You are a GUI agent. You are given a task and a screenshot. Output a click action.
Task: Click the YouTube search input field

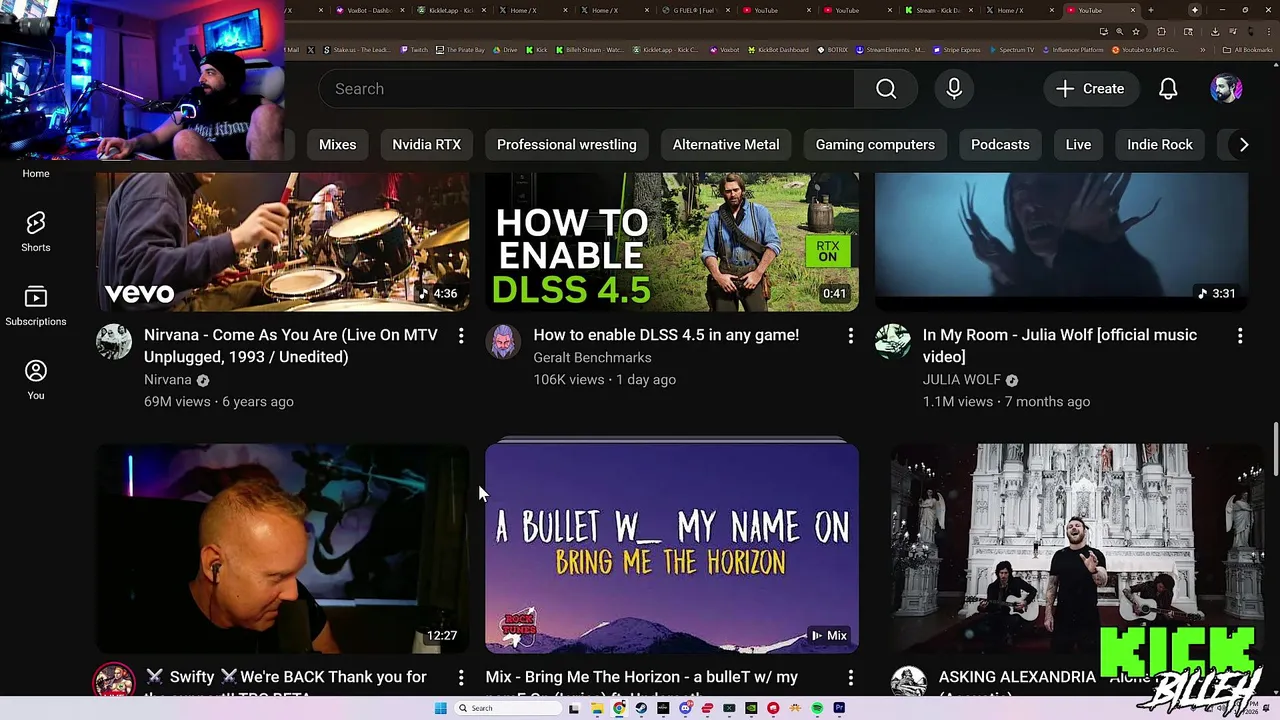point(587,89)
